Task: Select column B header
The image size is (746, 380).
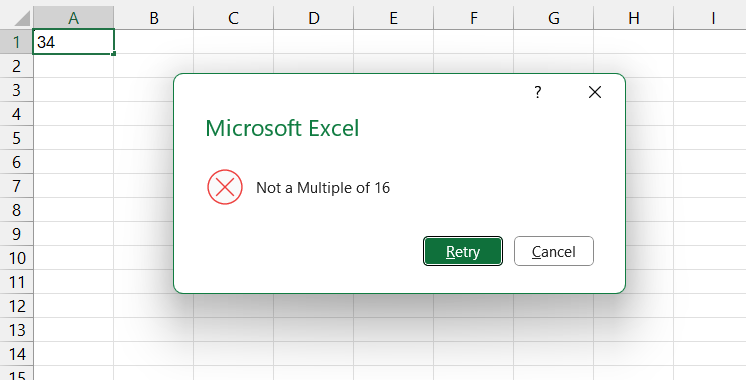Action: point(154,18)
